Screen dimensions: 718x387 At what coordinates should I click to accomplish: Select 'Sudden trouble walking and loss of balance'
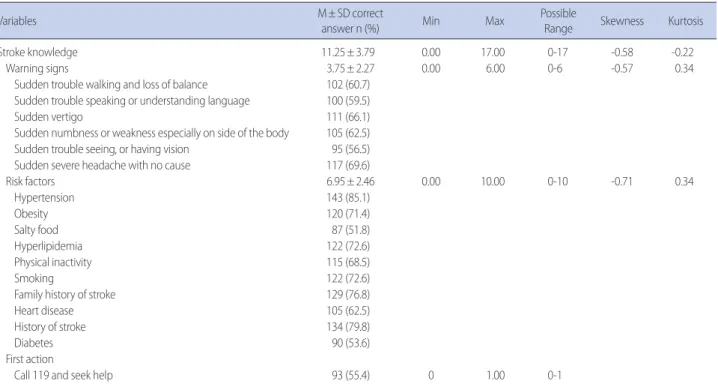pyautogui.click(x=111, y=85)
